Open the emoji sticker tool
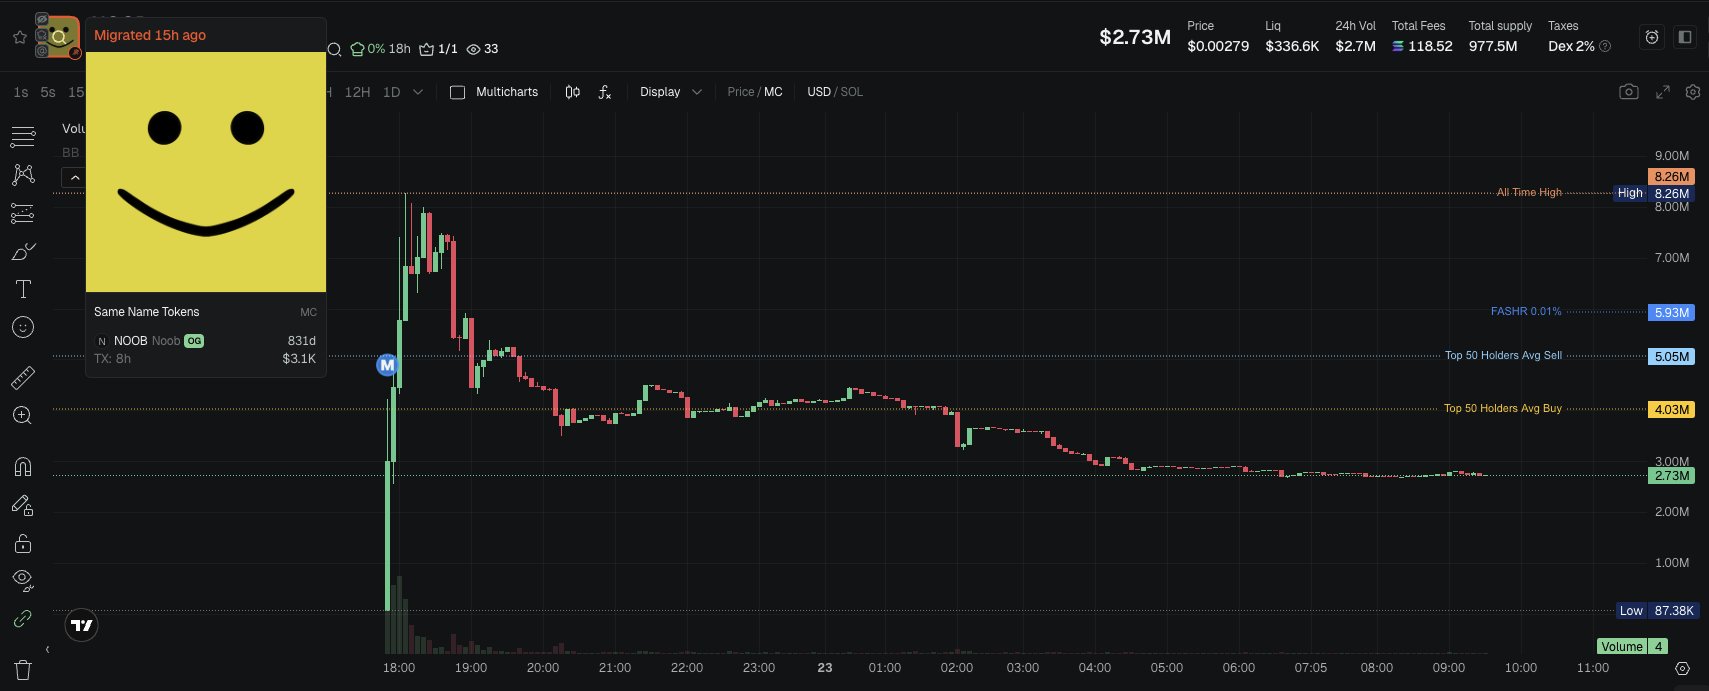This screenshot has height=691, width=1709. 23,328
